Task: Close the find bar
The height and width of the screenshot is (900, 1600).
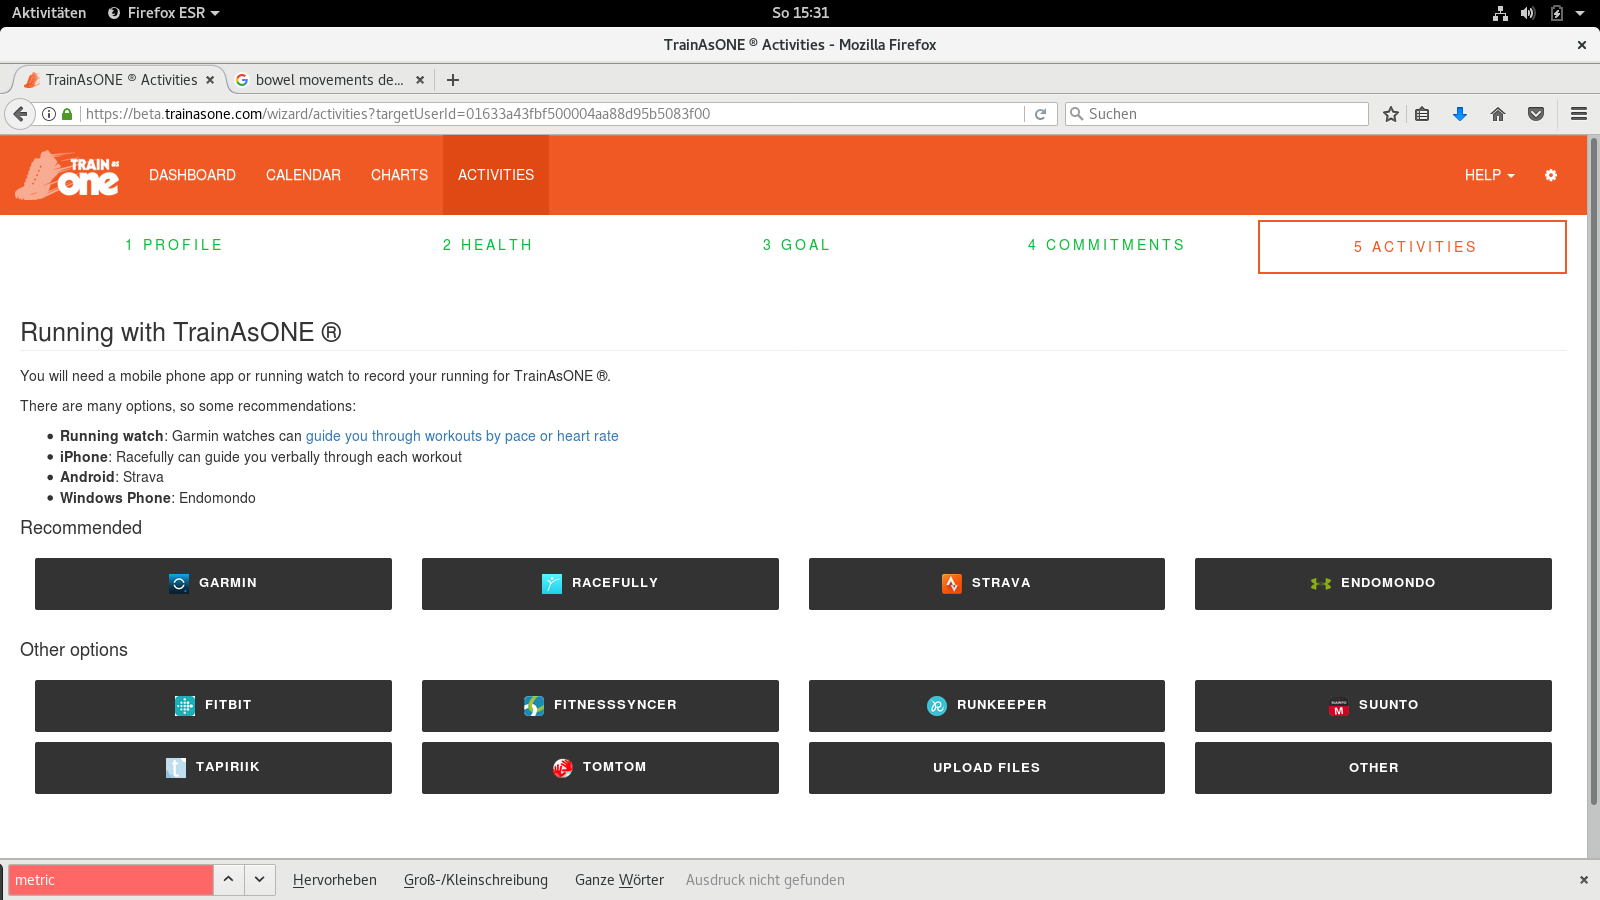Action: [1583, 880]
